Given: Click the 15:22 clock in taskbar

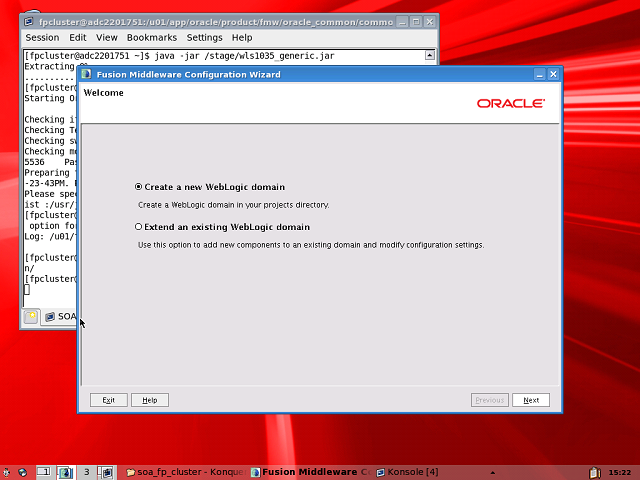Looking at the screenshot, I should pos(620,472).
